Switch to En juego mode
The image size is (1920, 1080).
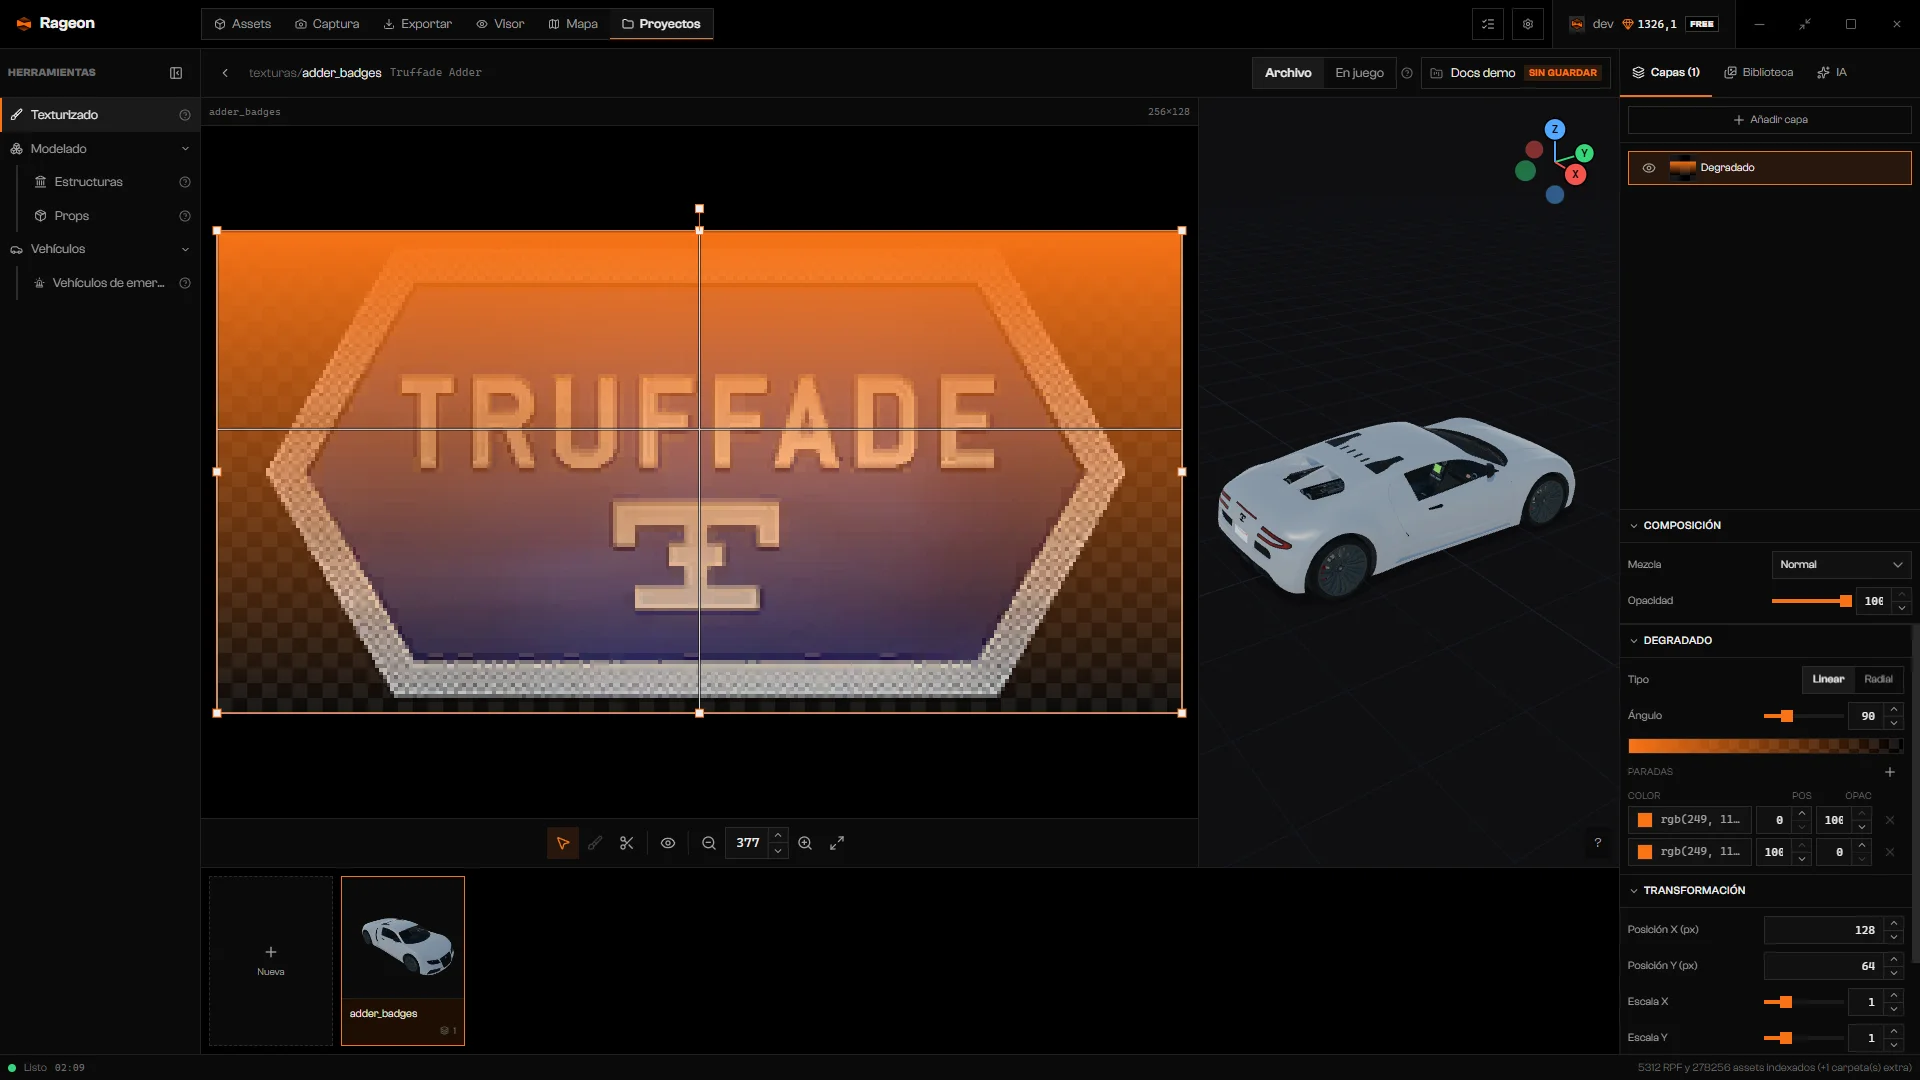[x=1359, y=73]
